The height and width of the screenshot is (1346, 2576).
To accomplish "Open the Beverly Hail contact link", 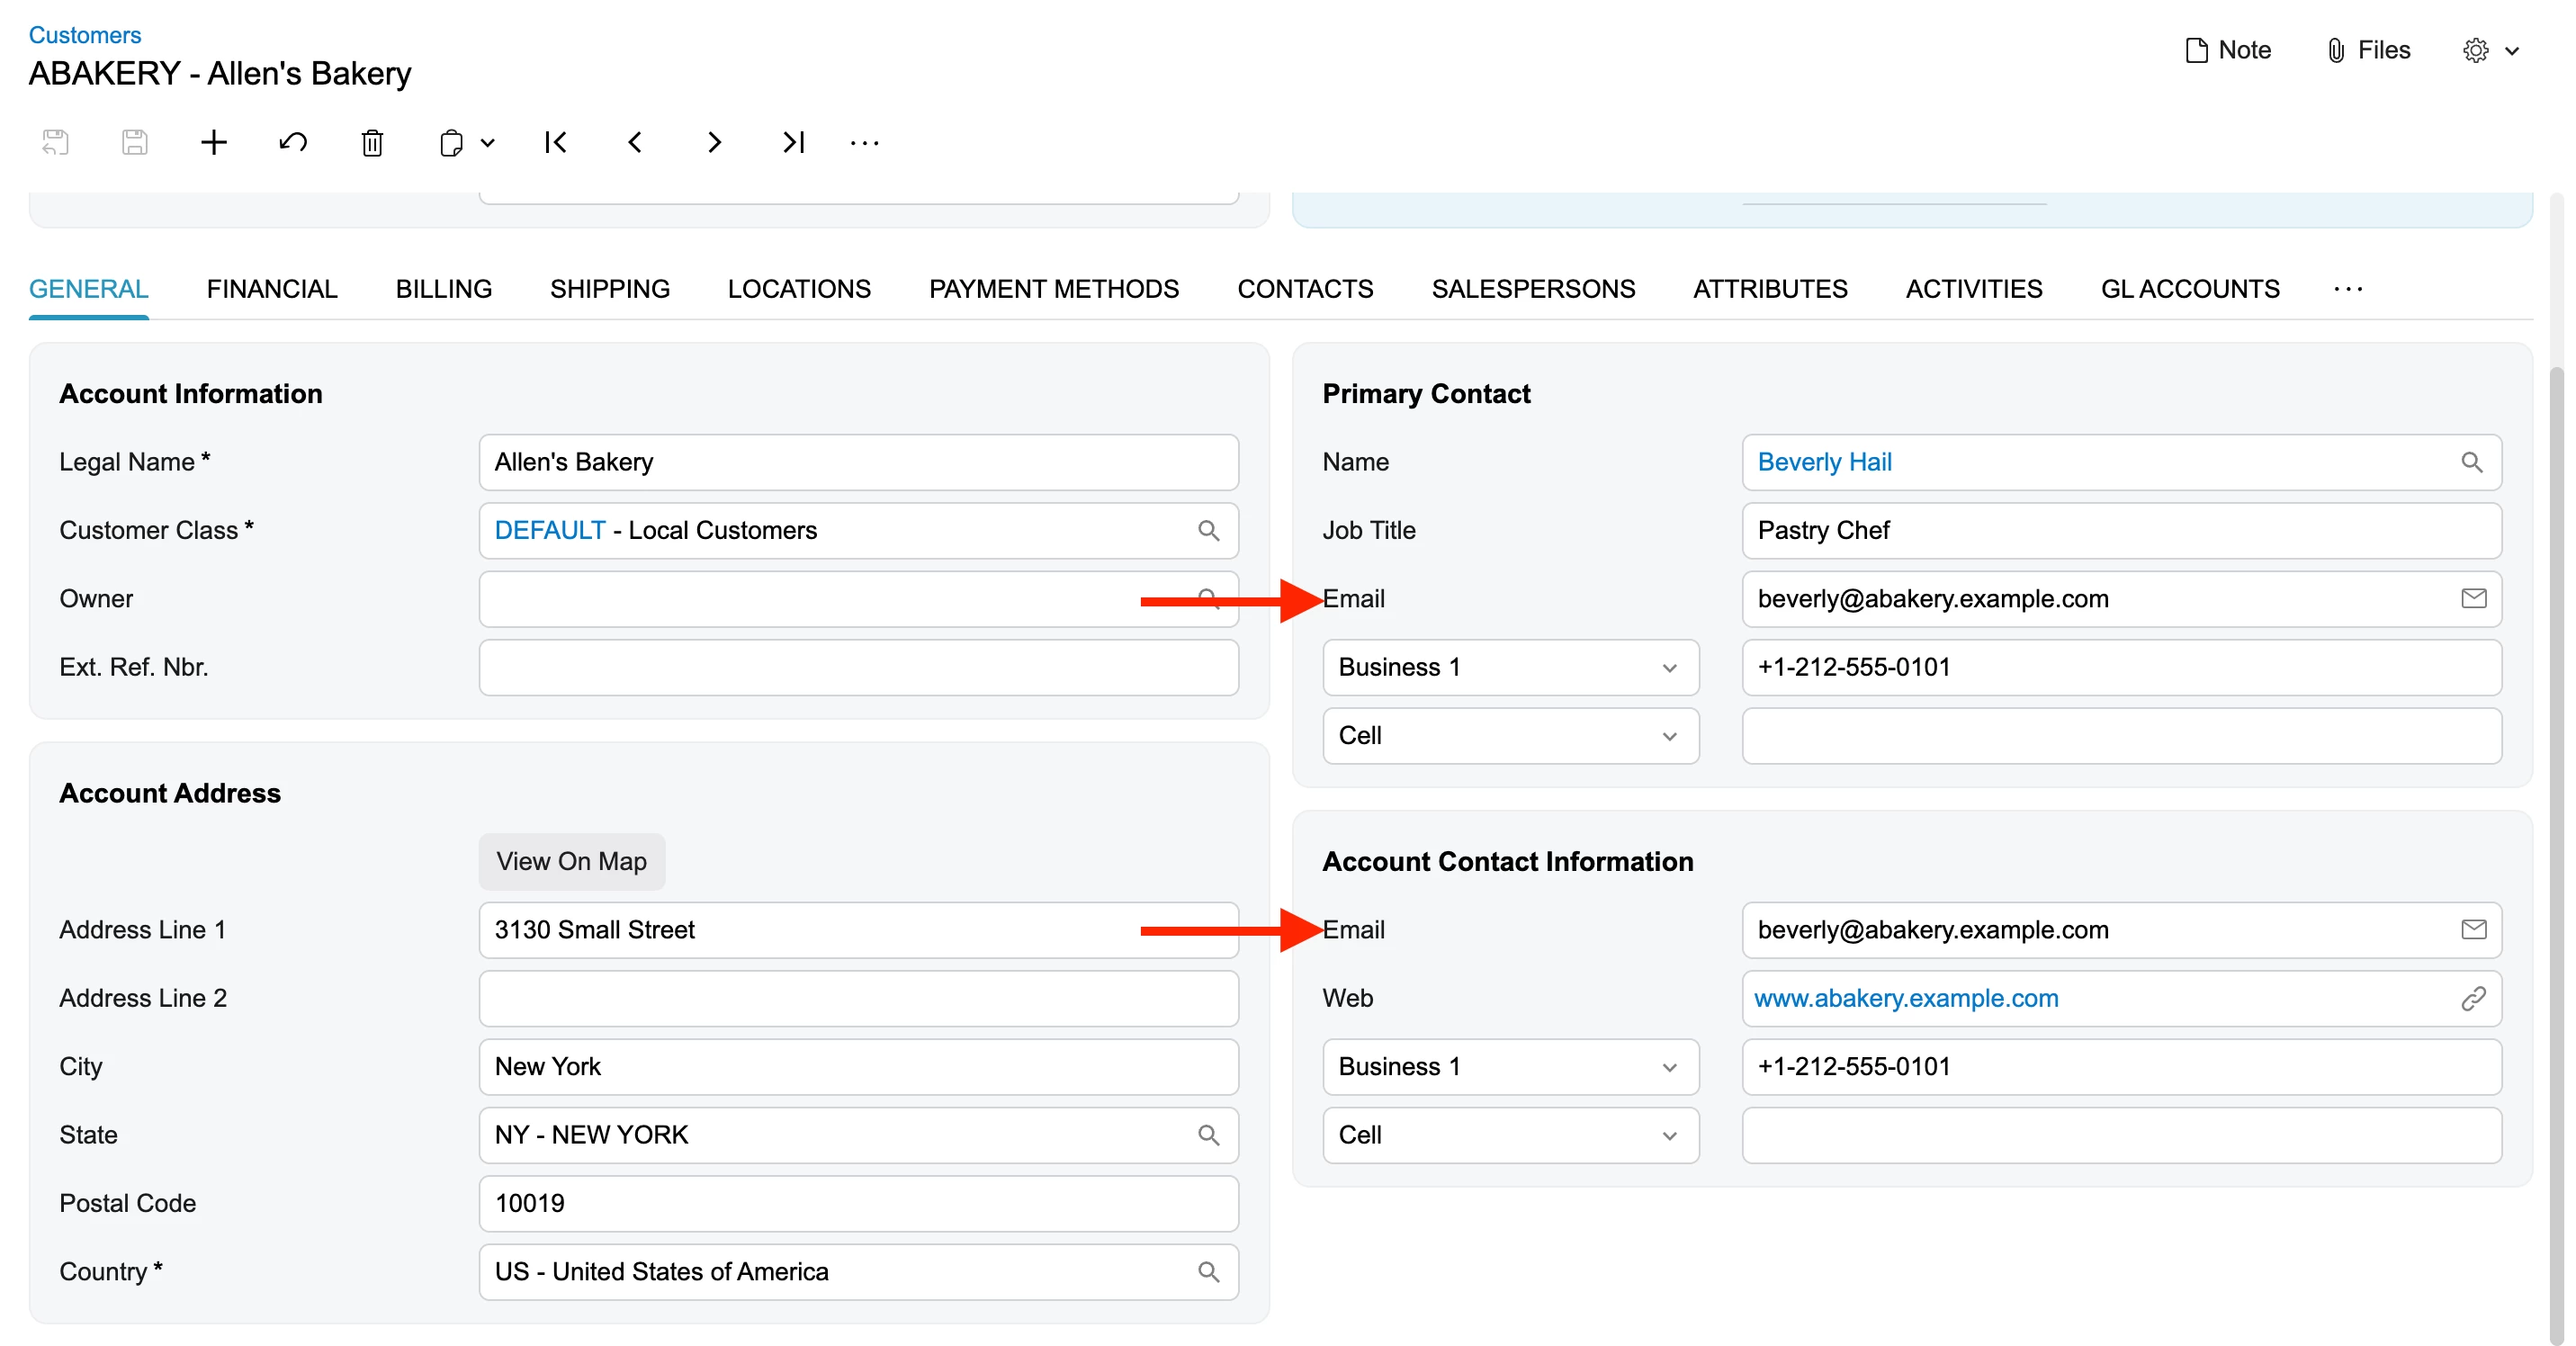I will click(x=1824, y=462).
